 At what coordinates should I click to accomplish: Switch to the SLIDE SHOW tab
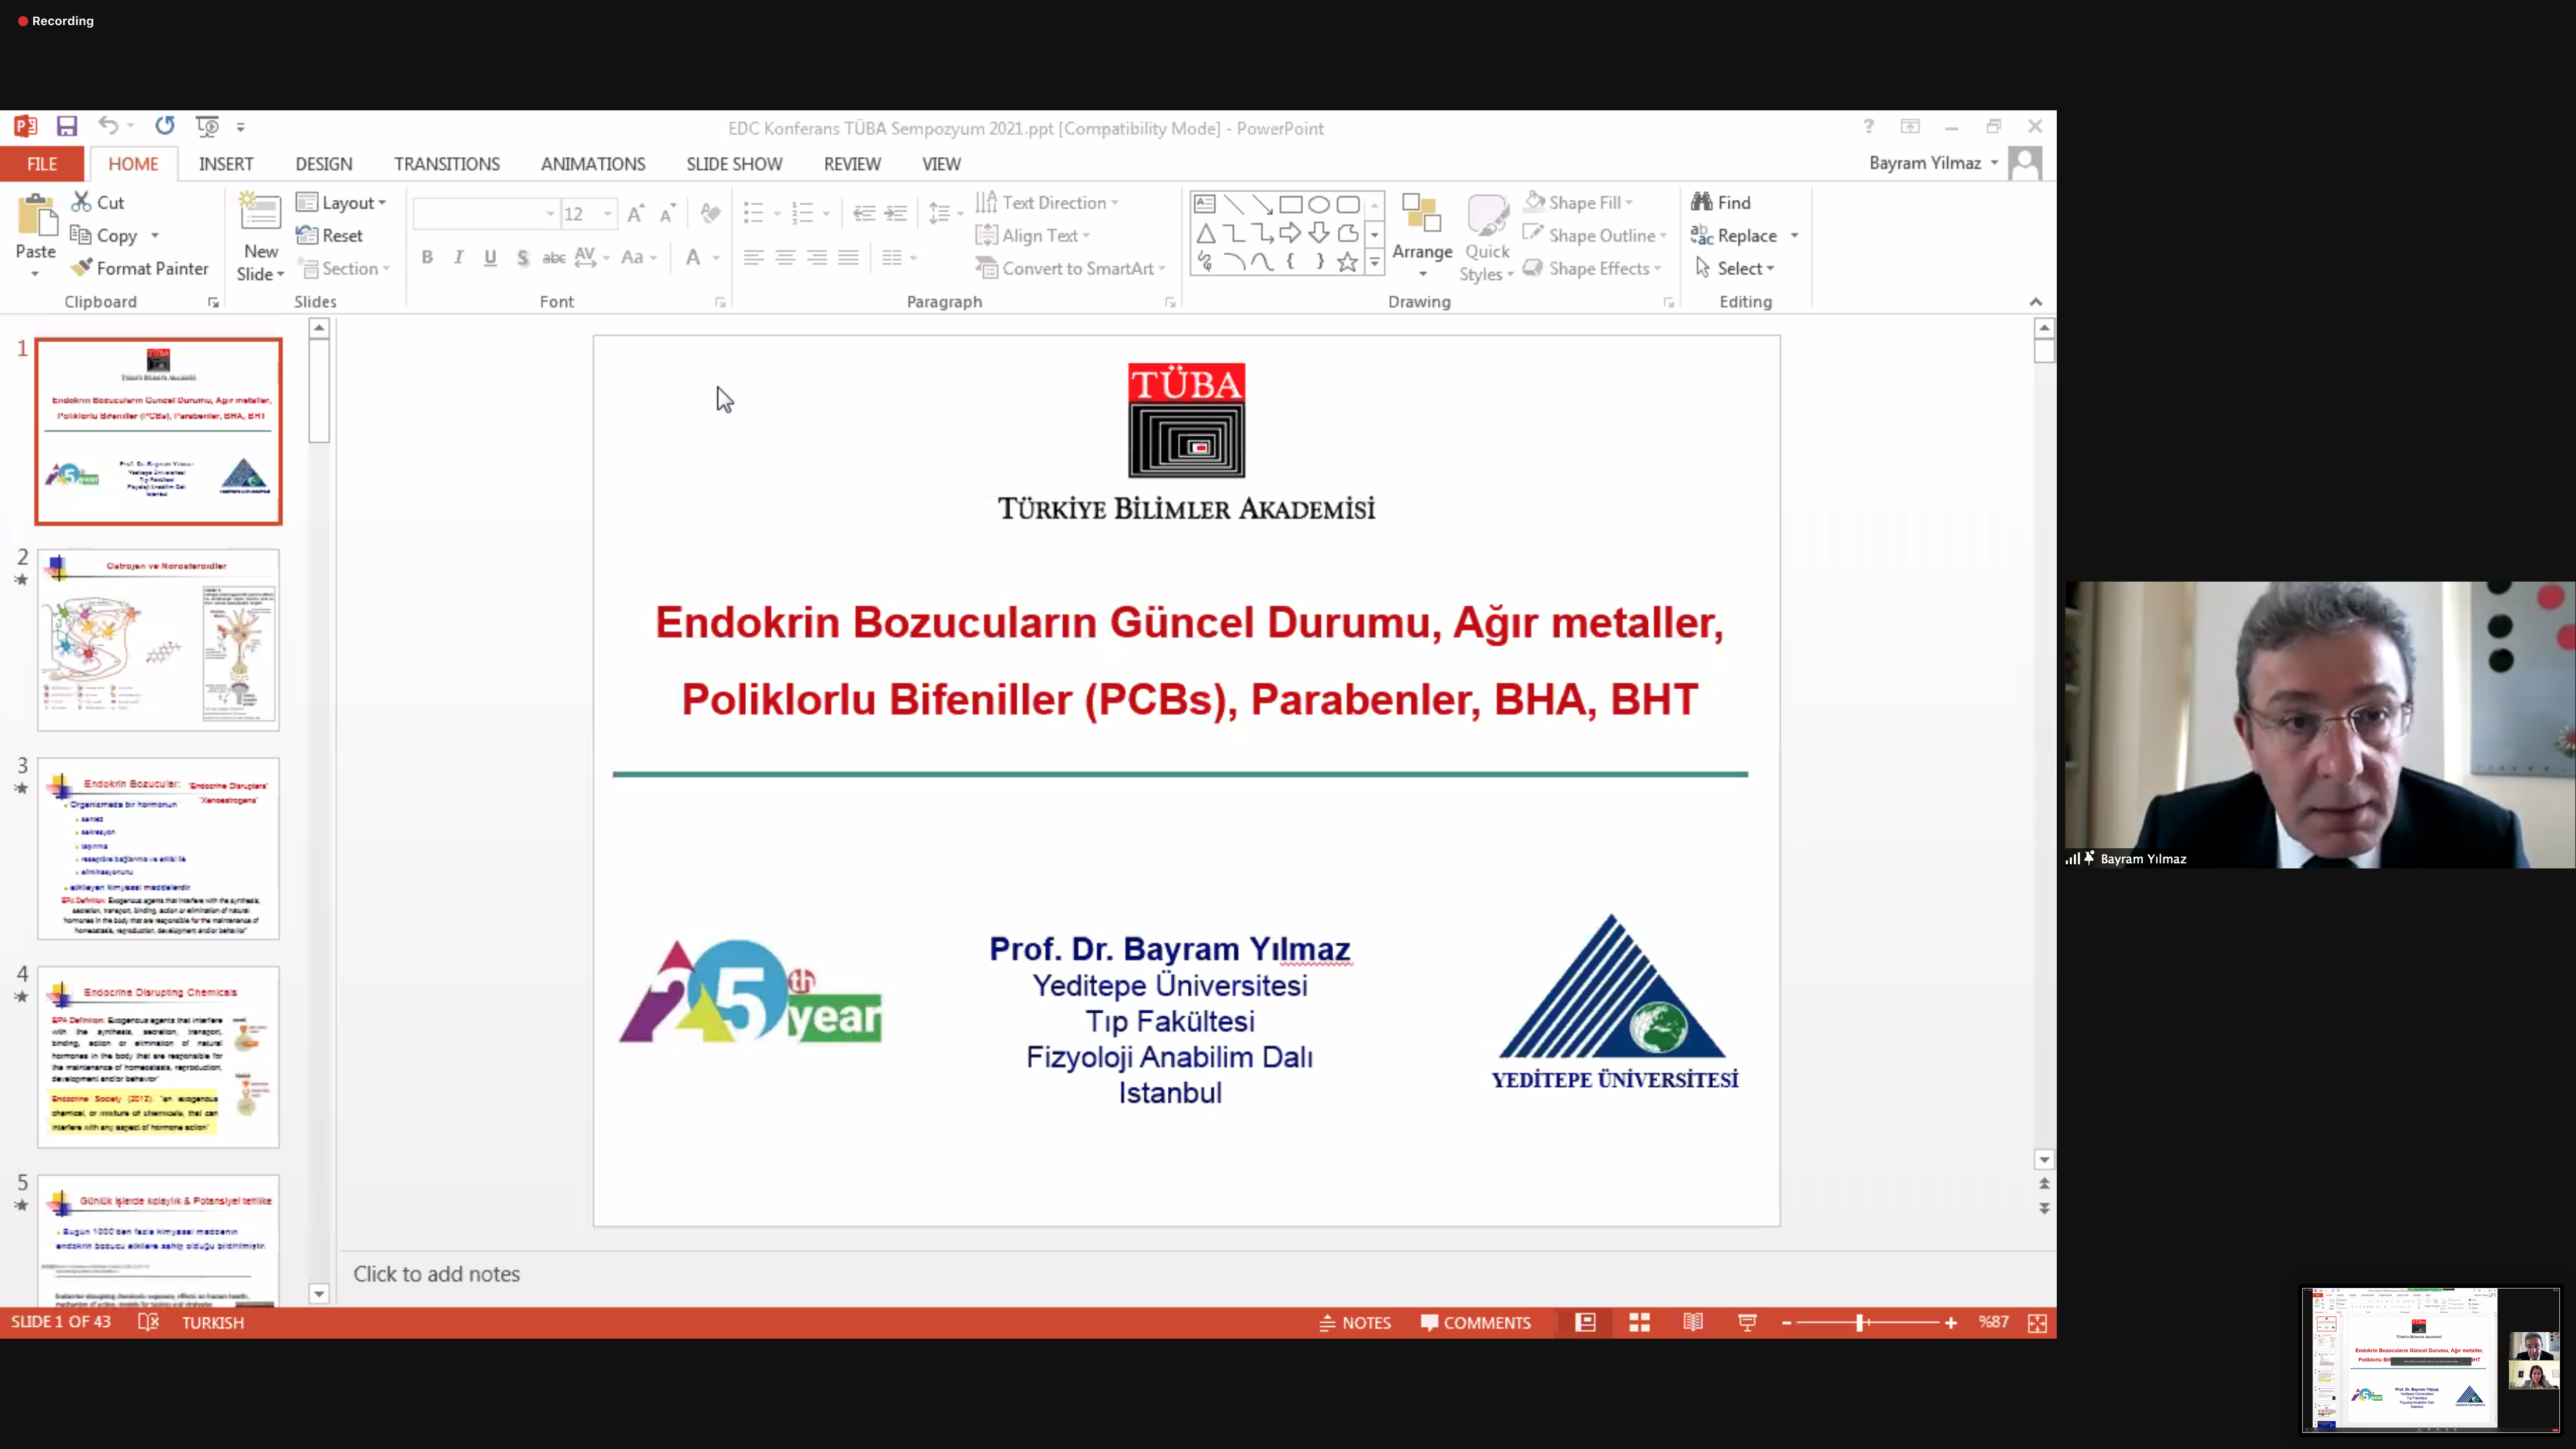click(x=734, y=164)
